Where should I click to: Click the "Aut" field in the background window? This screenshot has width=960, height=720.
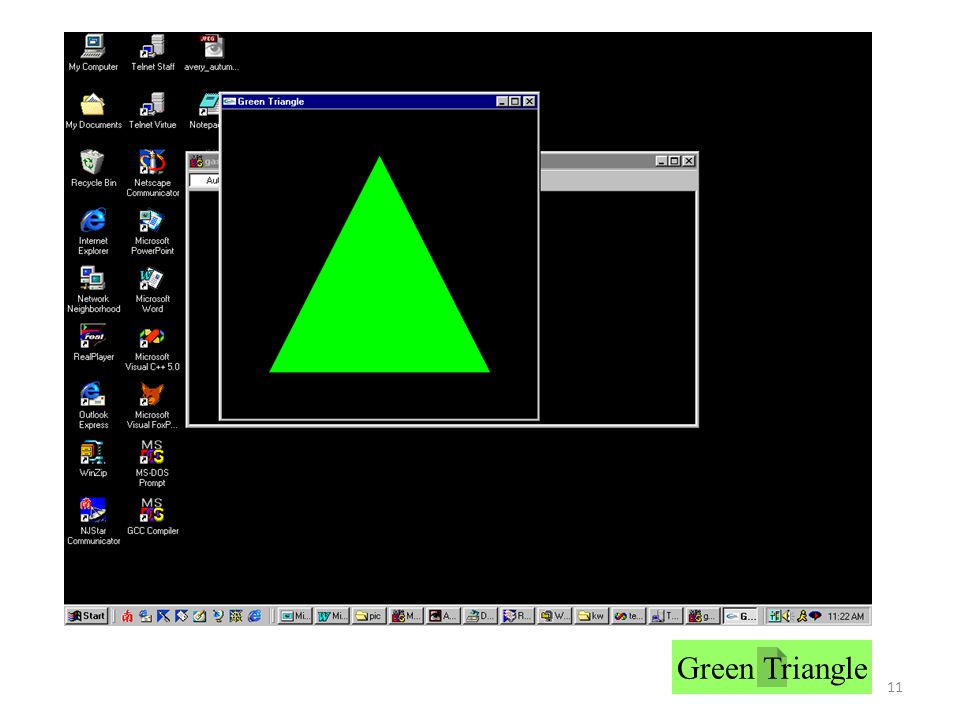[x=205, y=181]
